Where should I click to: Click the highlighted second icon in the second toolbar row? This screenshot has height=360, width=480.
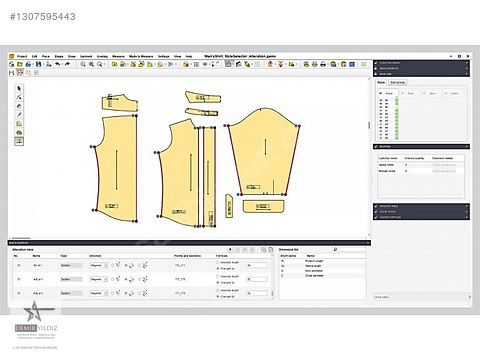coord(20,72)
